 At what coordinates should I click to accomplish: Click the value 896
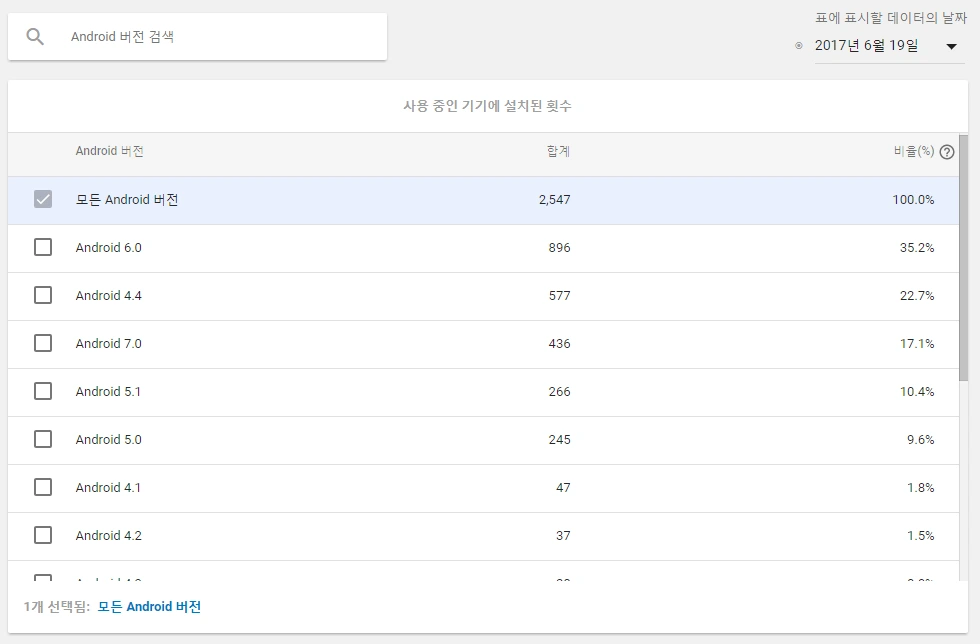click(559, 248)
